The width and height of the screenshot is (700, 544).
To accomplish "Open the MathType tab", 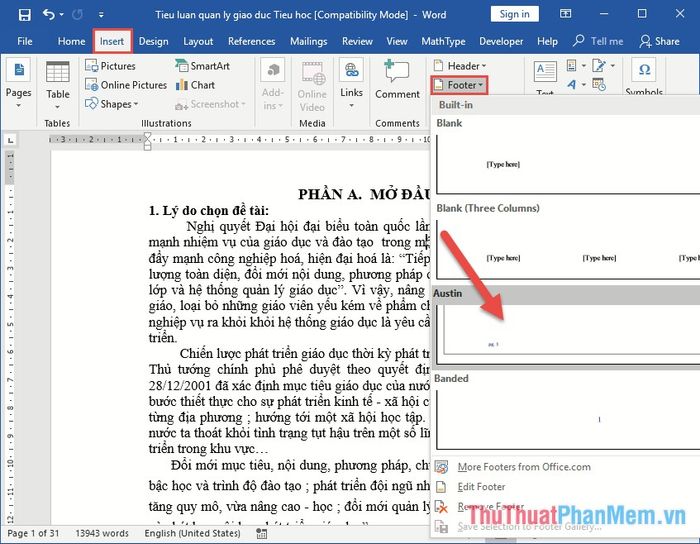I will [x=443, y=42].
